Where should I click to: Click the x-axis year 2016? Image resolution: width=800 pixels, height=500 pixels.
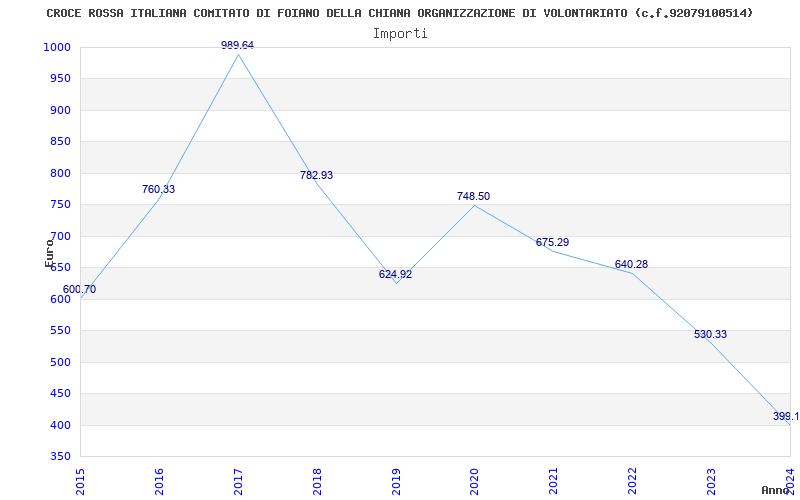click(x=159, y=482)
